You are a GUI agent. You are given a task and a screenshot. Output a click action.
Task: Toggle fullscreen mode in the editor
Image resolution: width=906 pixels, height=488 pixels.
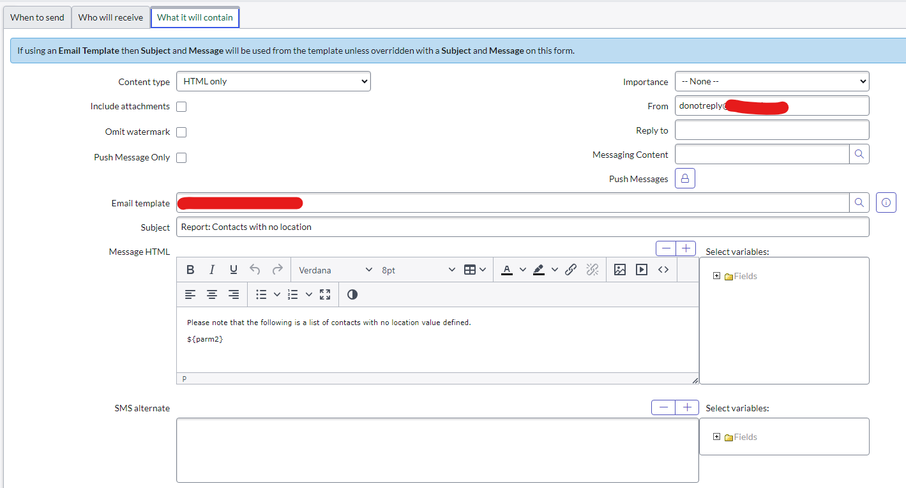point(325,294)
